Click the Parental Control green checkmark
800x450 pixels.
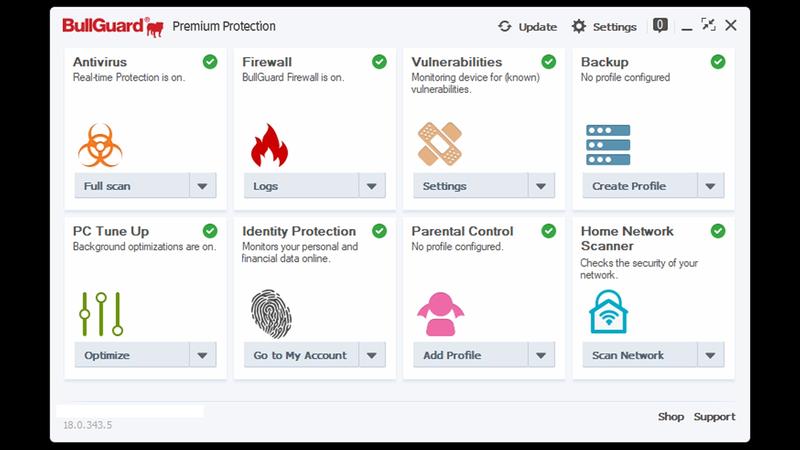pyautogui.click(x=548, y=231)
